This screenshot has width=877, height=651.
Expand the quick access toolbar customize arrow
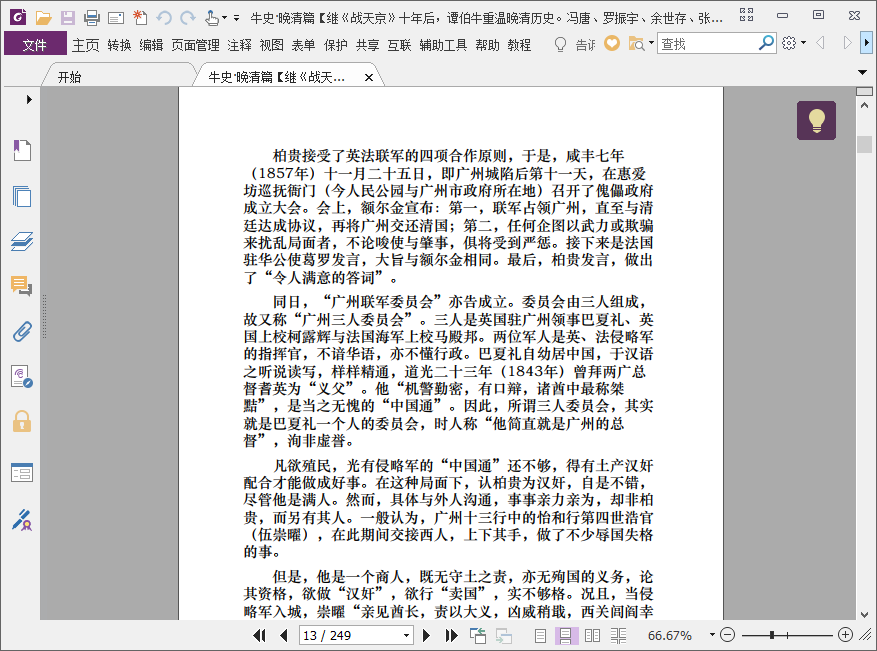pyautogui.click(x=237, y=18)
